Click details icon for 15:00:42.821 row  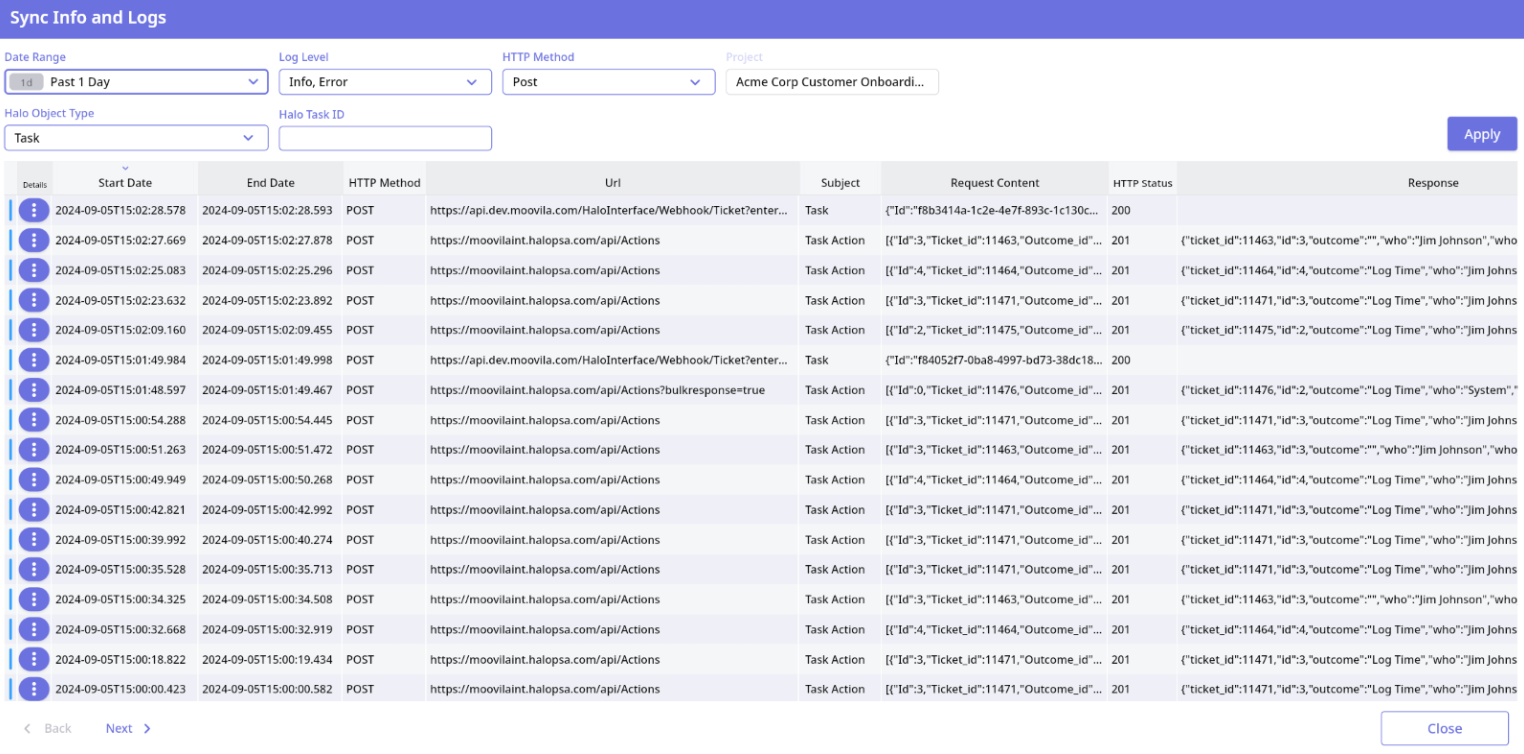34,510
